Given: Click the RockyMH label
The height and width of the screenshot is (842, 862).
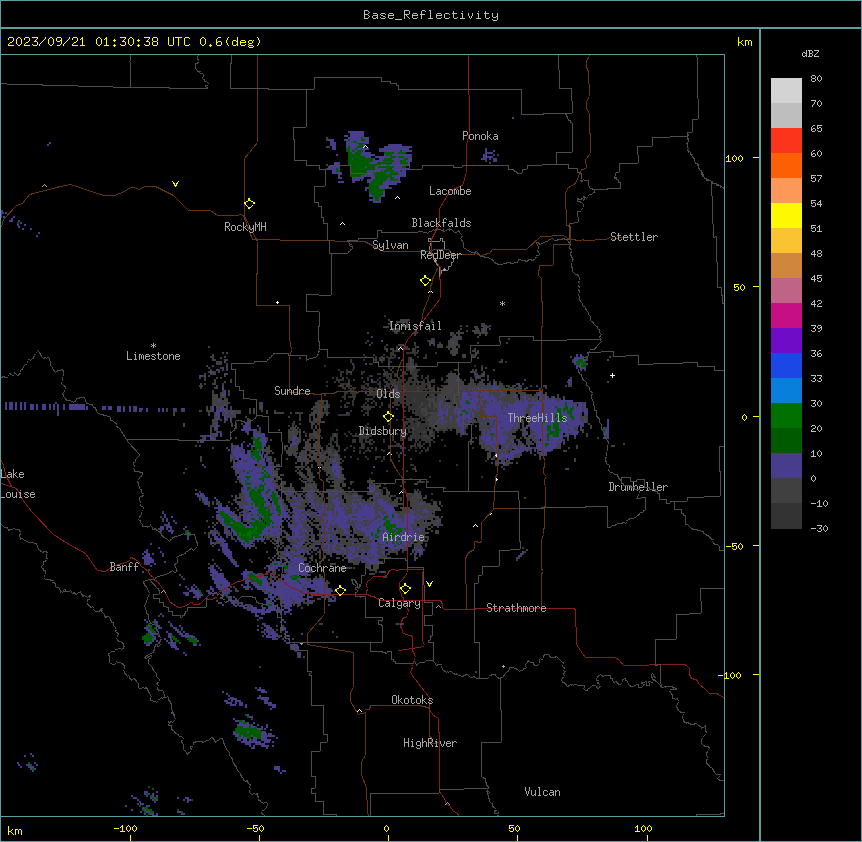Looking at the screenshot, I should (245, 227).
